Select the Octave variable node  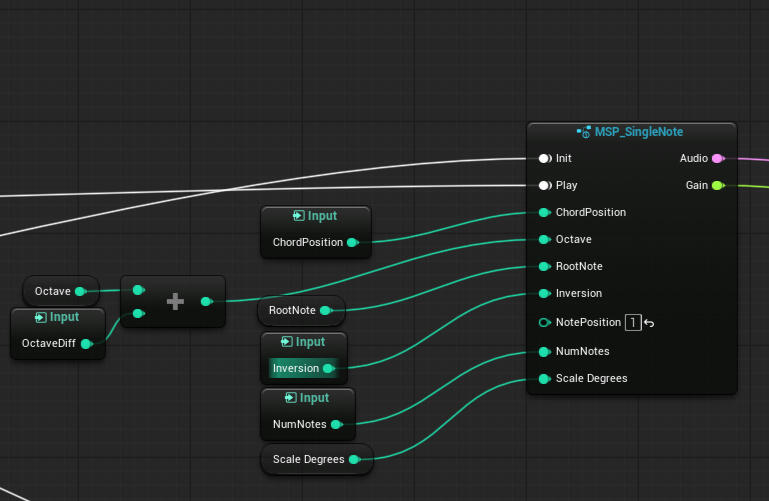(x=53, y=291)
